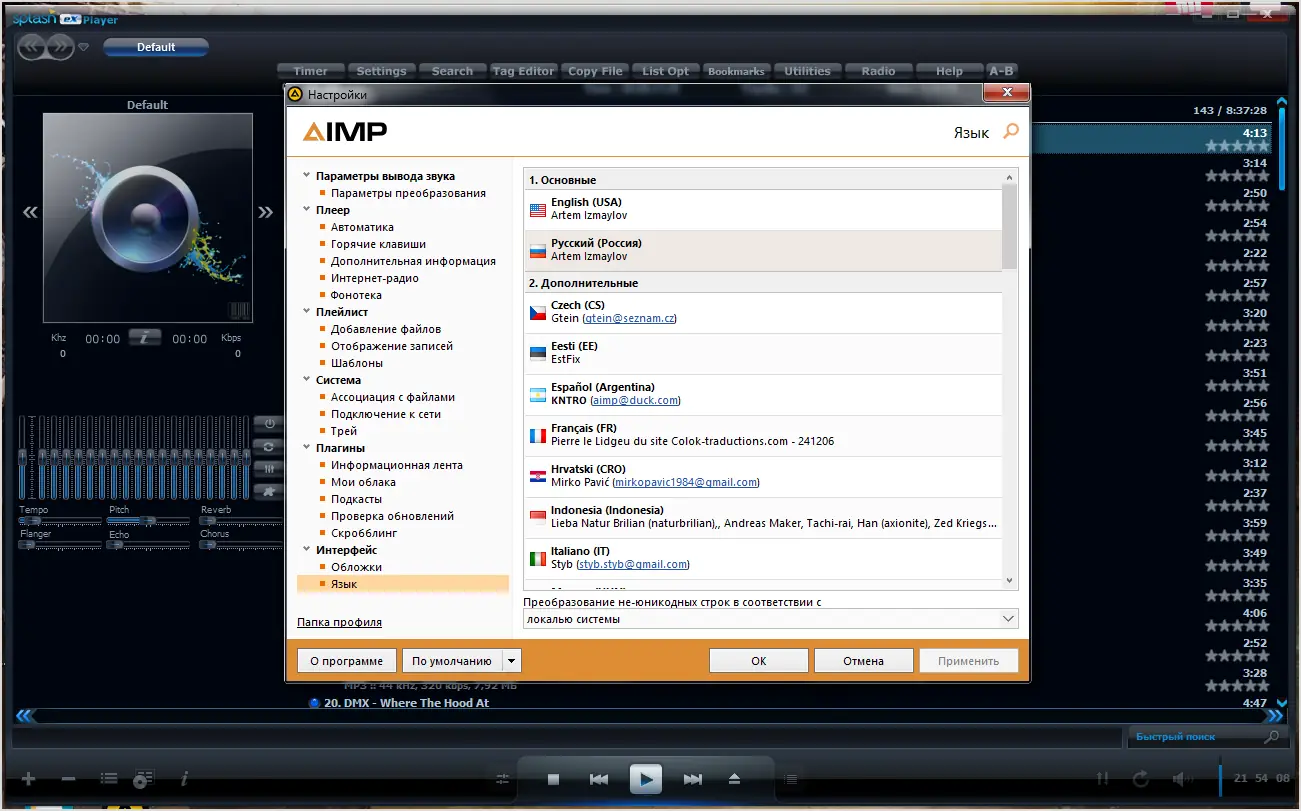The width and height of the screenshot is (1301, 811).
Task: Click the playlist disc icon in the bottom bar
Action: [144, 779]
